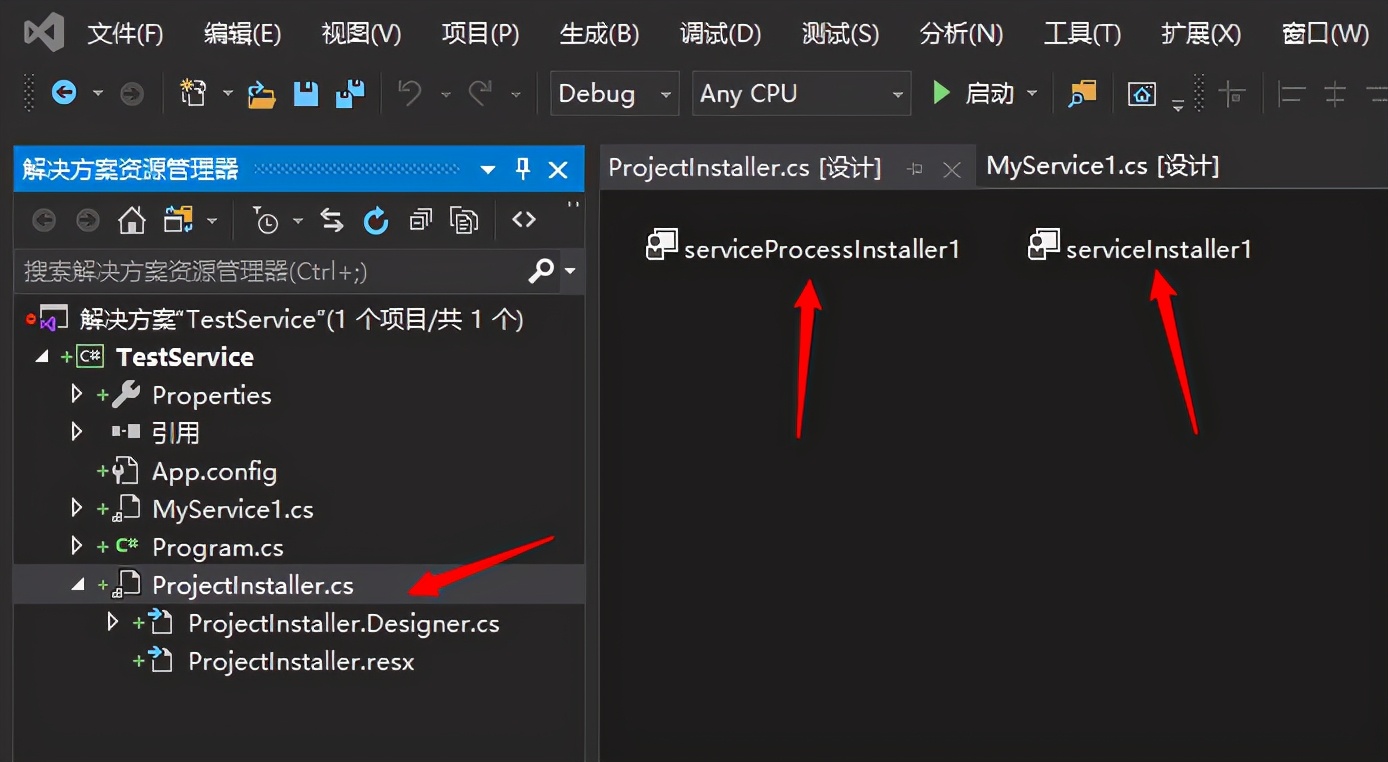Click the Save All icon

tap(350, 94)
